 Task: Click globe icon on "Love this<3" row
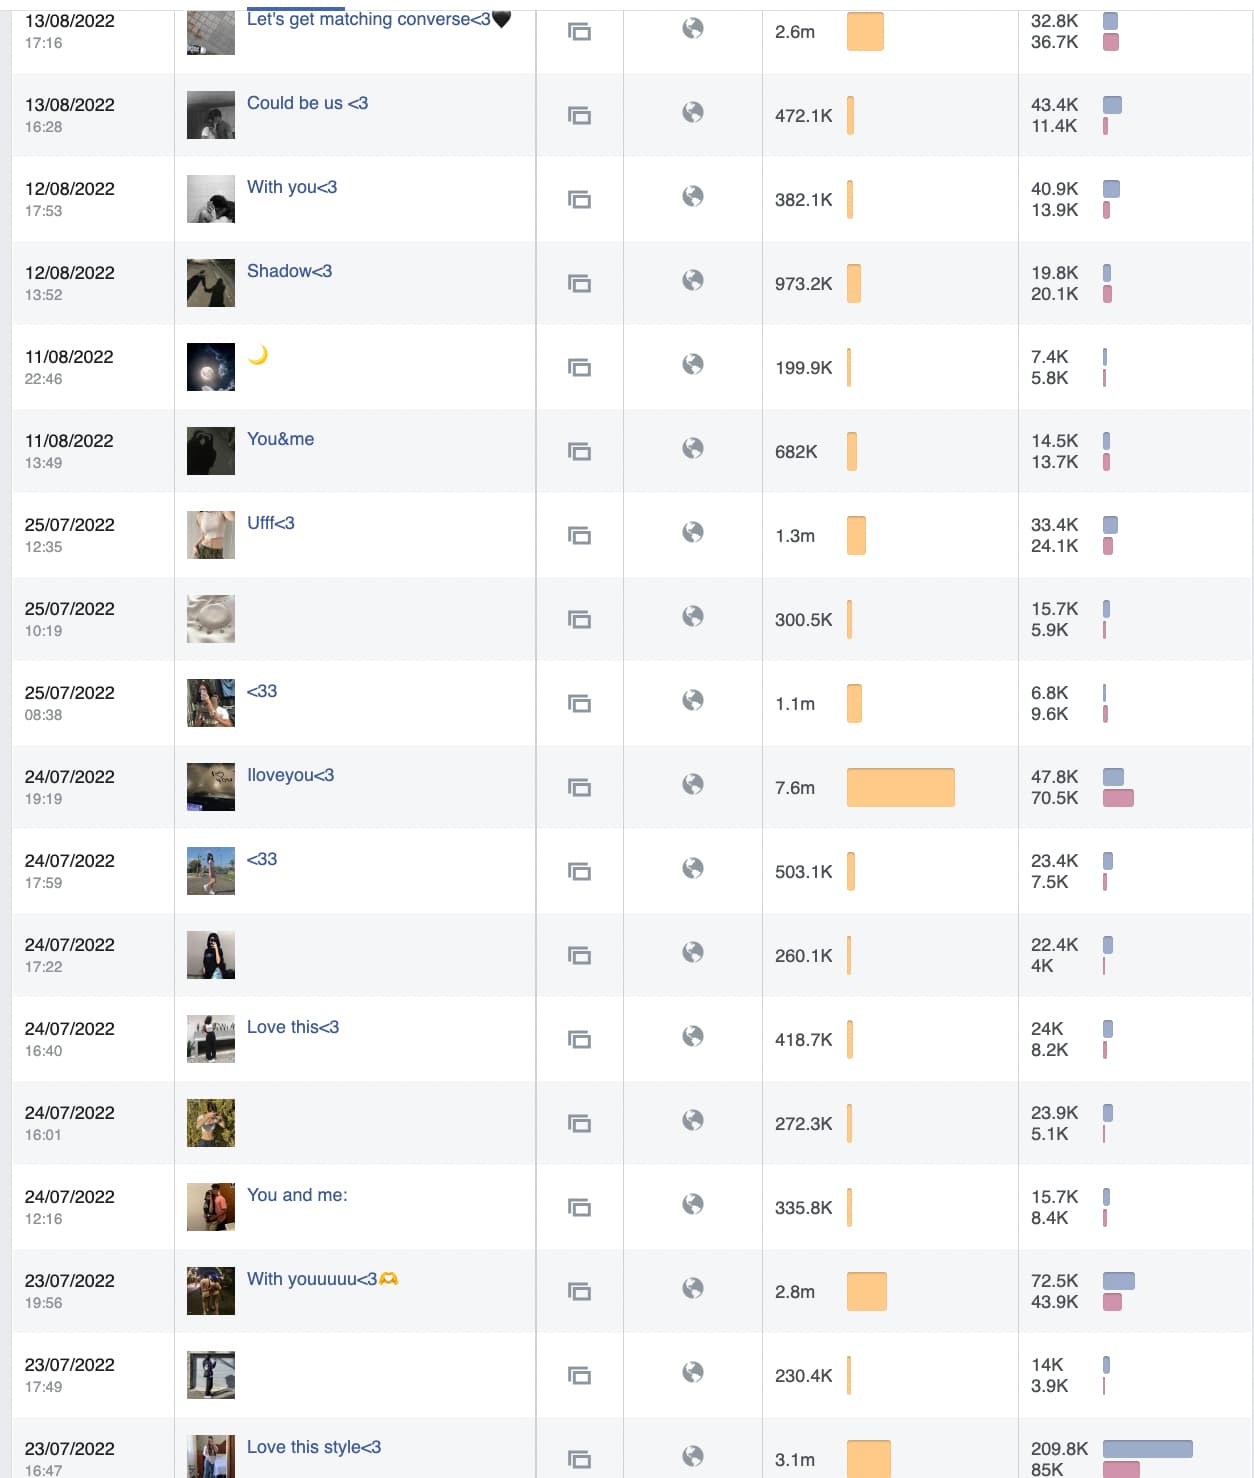[x=693, y=1036]
